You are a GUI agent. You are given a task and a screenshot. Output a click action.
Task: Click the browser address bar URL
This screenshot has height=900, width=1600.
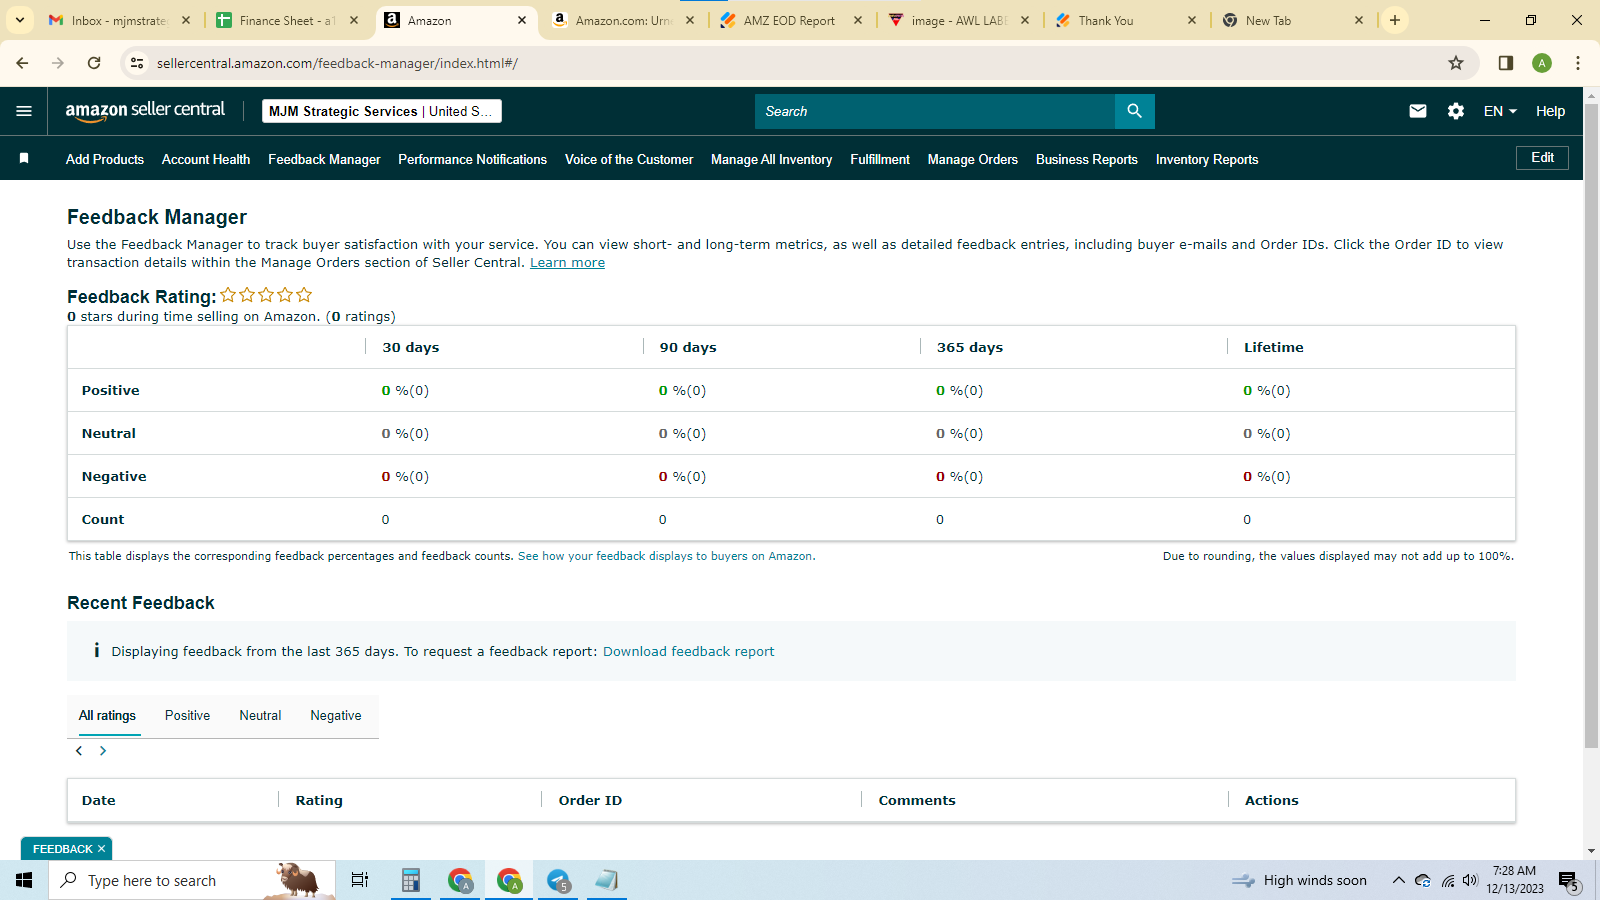point(337,63)
